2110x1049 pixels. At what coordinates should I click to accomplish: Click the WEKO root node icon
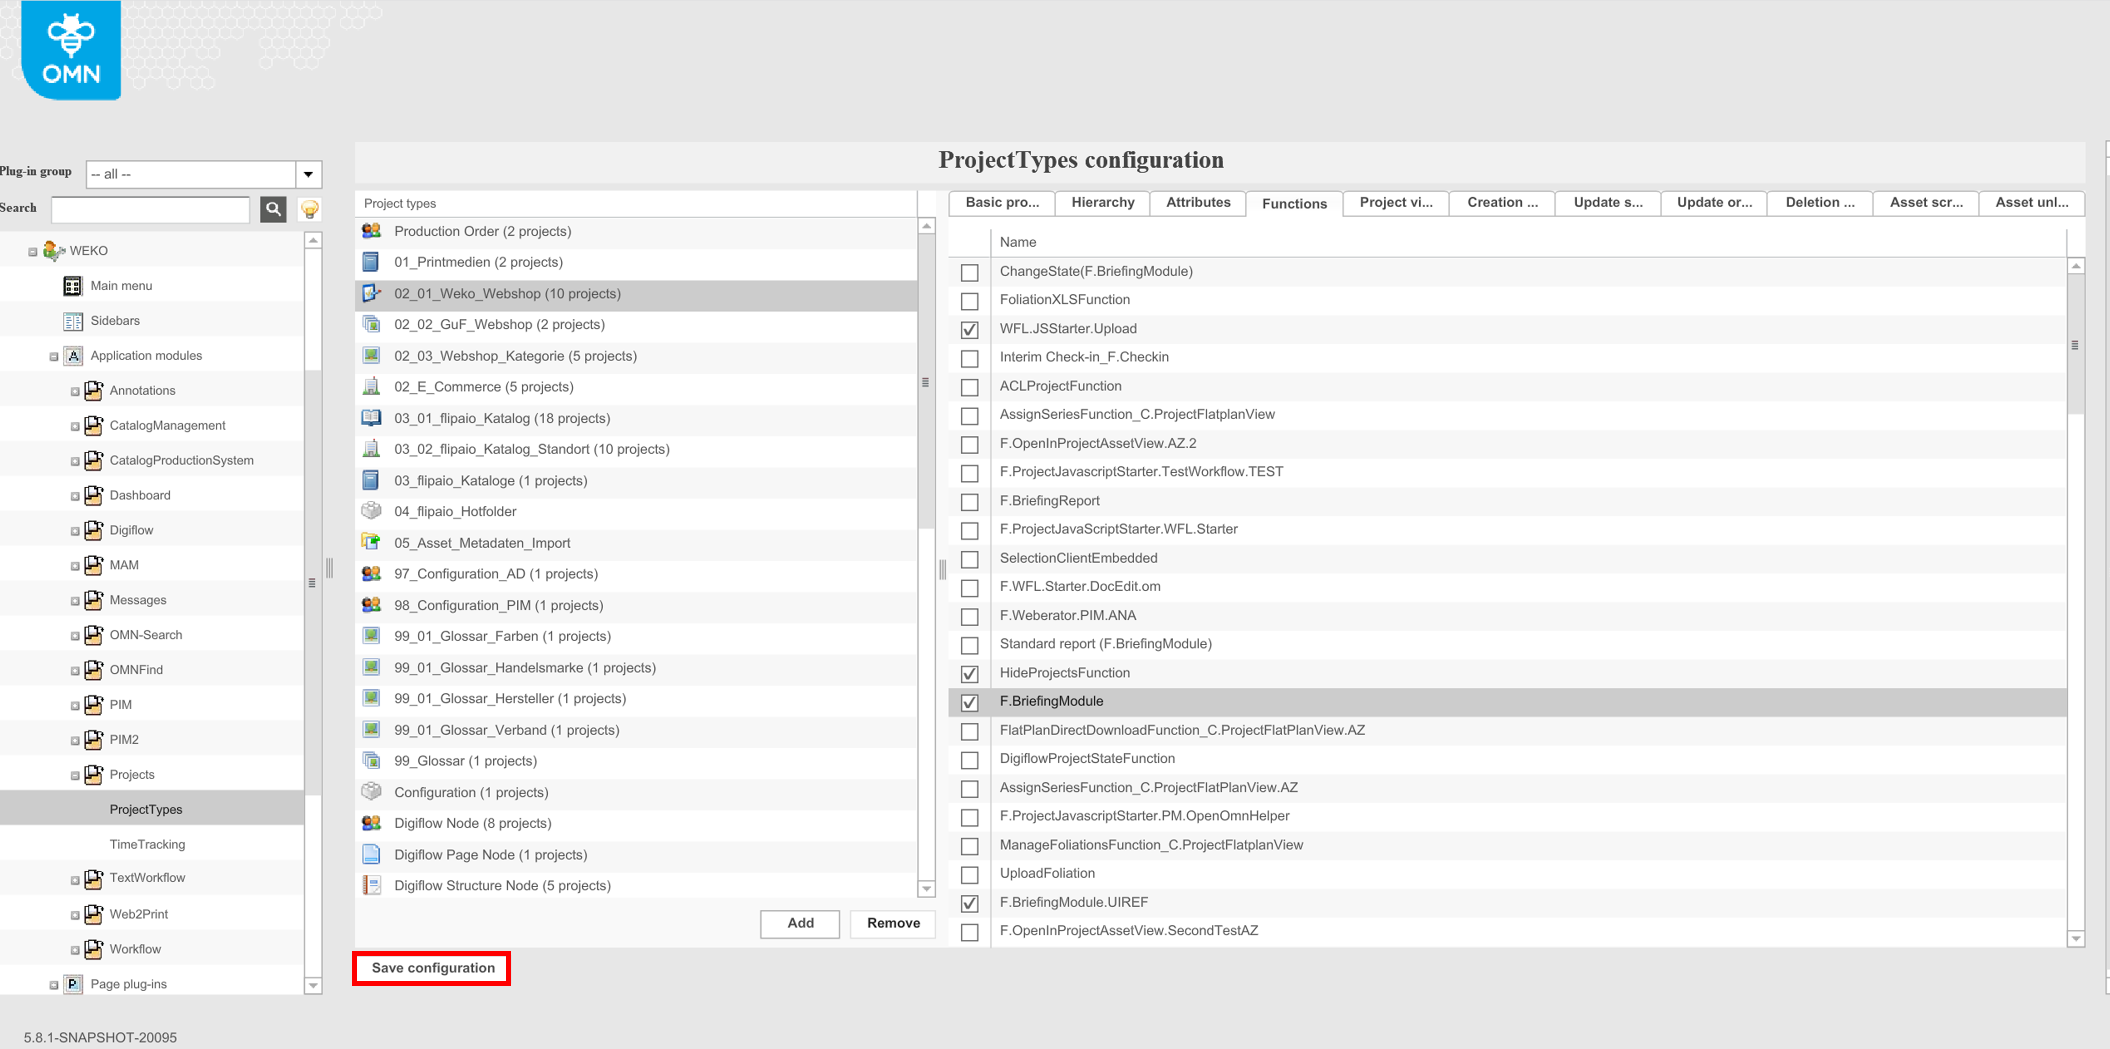tap(54, 251)
